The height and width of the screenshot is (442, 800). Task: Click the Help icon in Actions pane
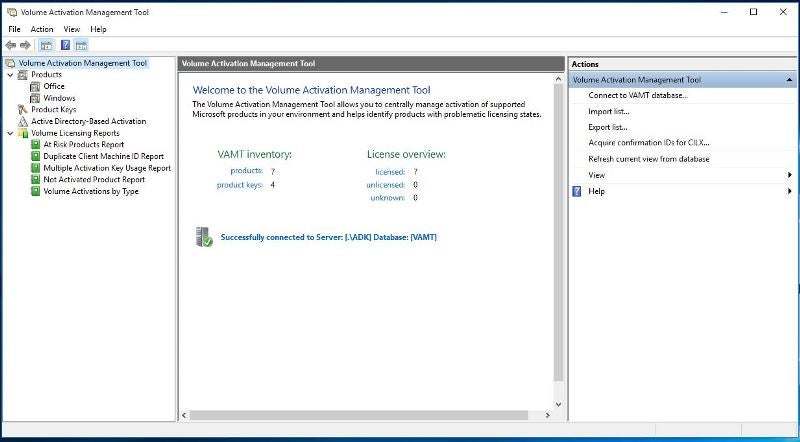577,191
